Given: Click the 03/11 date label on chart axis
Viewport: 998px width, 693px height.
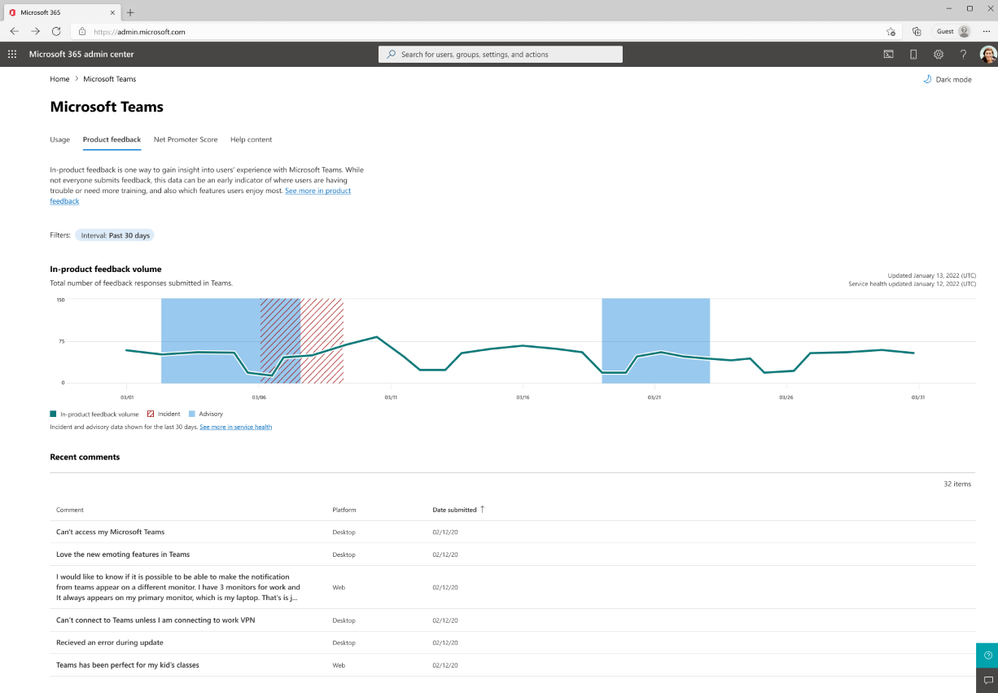Looking at the screenshot, I should [391, 397].
